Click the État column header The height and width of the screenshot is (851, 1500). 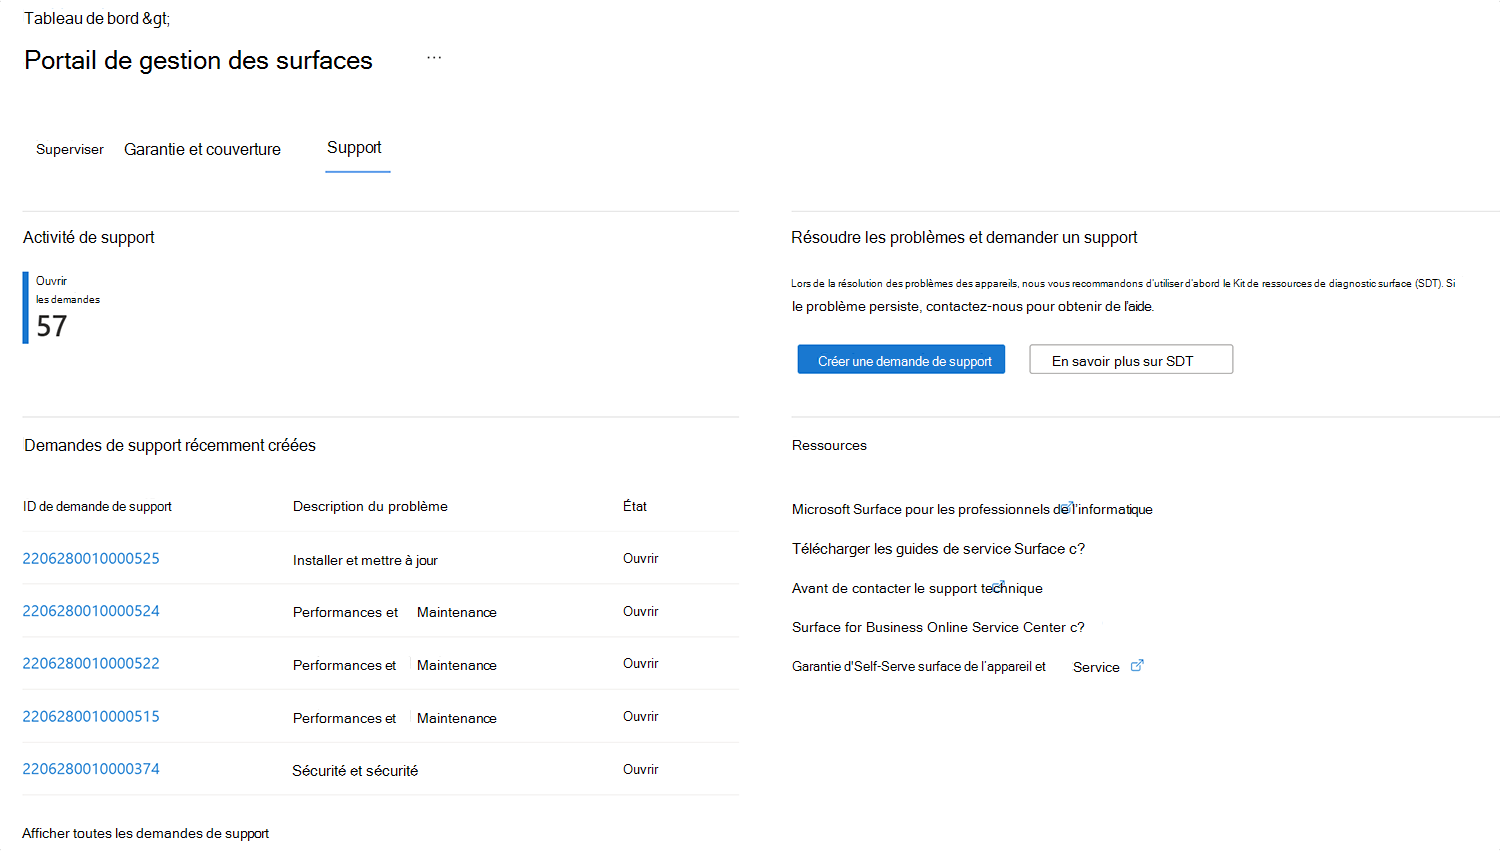(x=634, y=506)
